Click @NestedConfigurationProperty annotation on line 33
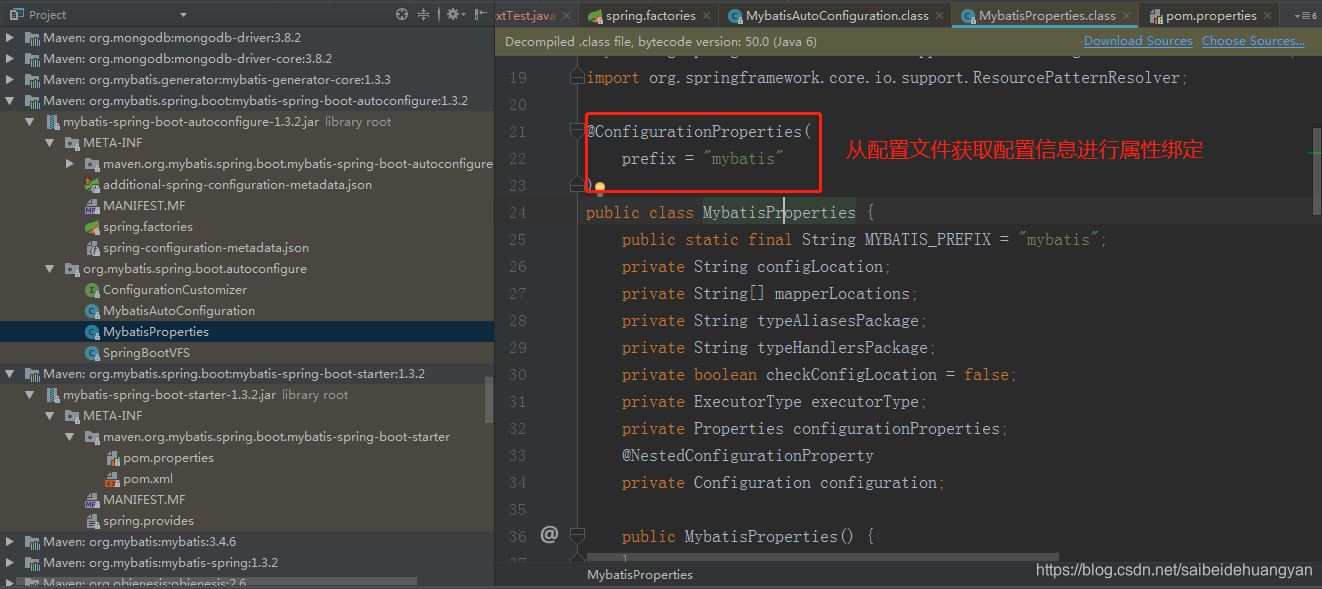 click(x=748, y=456)
